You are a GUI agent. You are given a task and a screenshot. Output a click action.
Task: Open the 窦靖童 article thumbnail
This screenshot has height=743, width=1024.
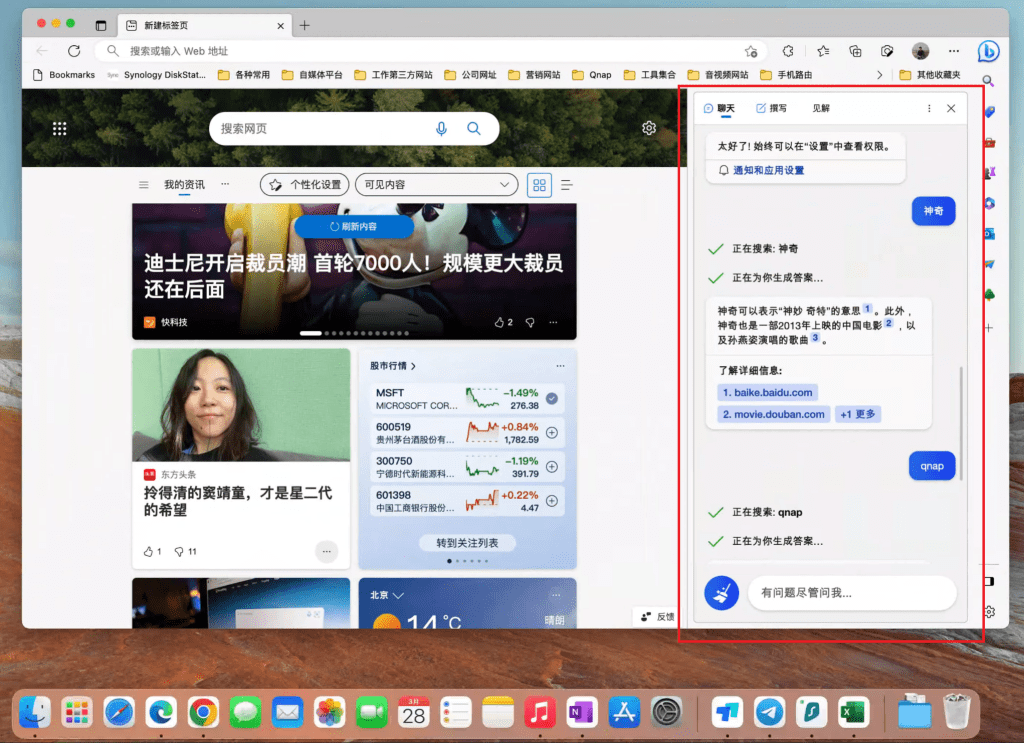pyautogui.click(x=241, y=405)
